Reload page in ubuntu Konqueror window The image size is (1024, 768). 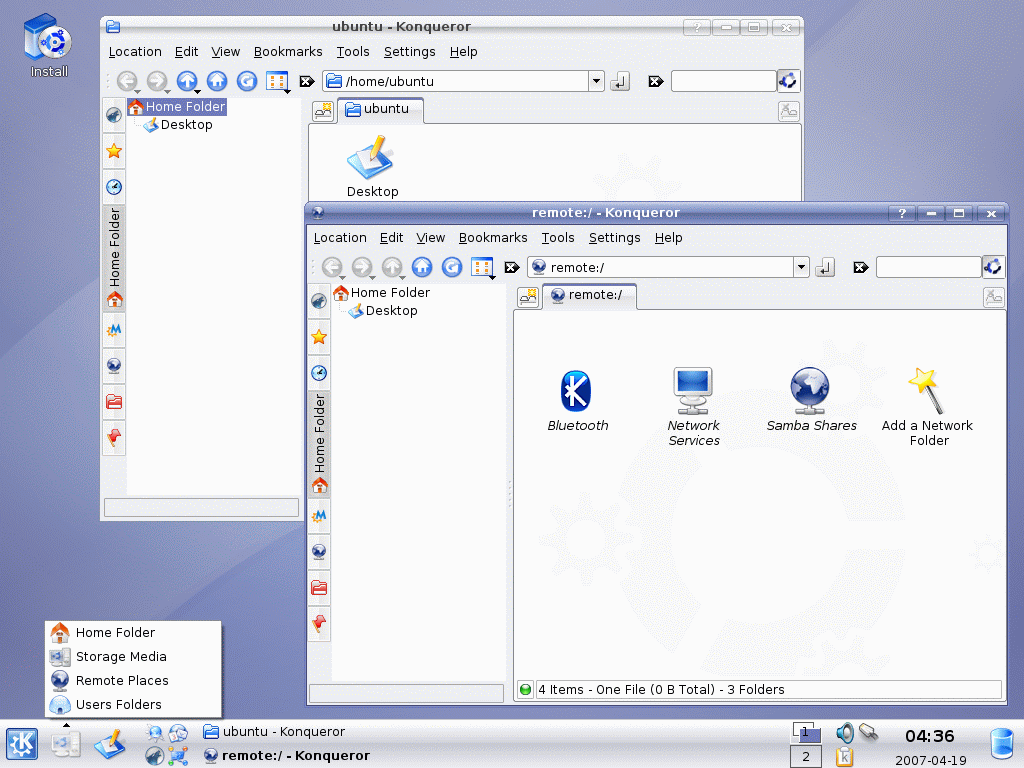(x=247, y=81)
